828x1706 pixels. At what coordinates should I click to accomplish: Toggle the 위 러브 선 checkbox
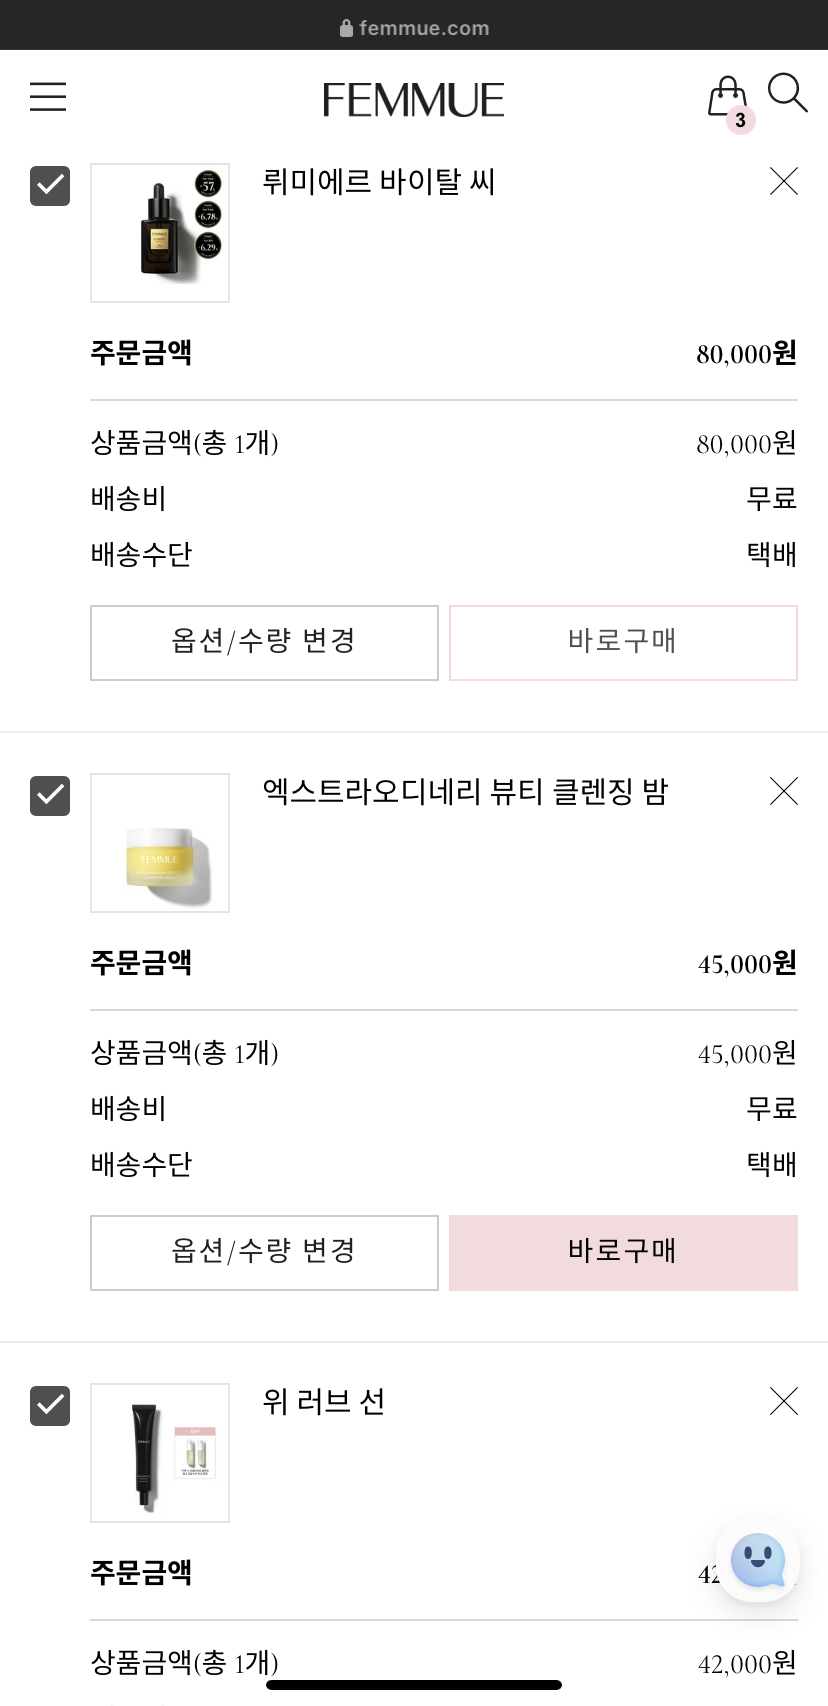(50, 1406)
